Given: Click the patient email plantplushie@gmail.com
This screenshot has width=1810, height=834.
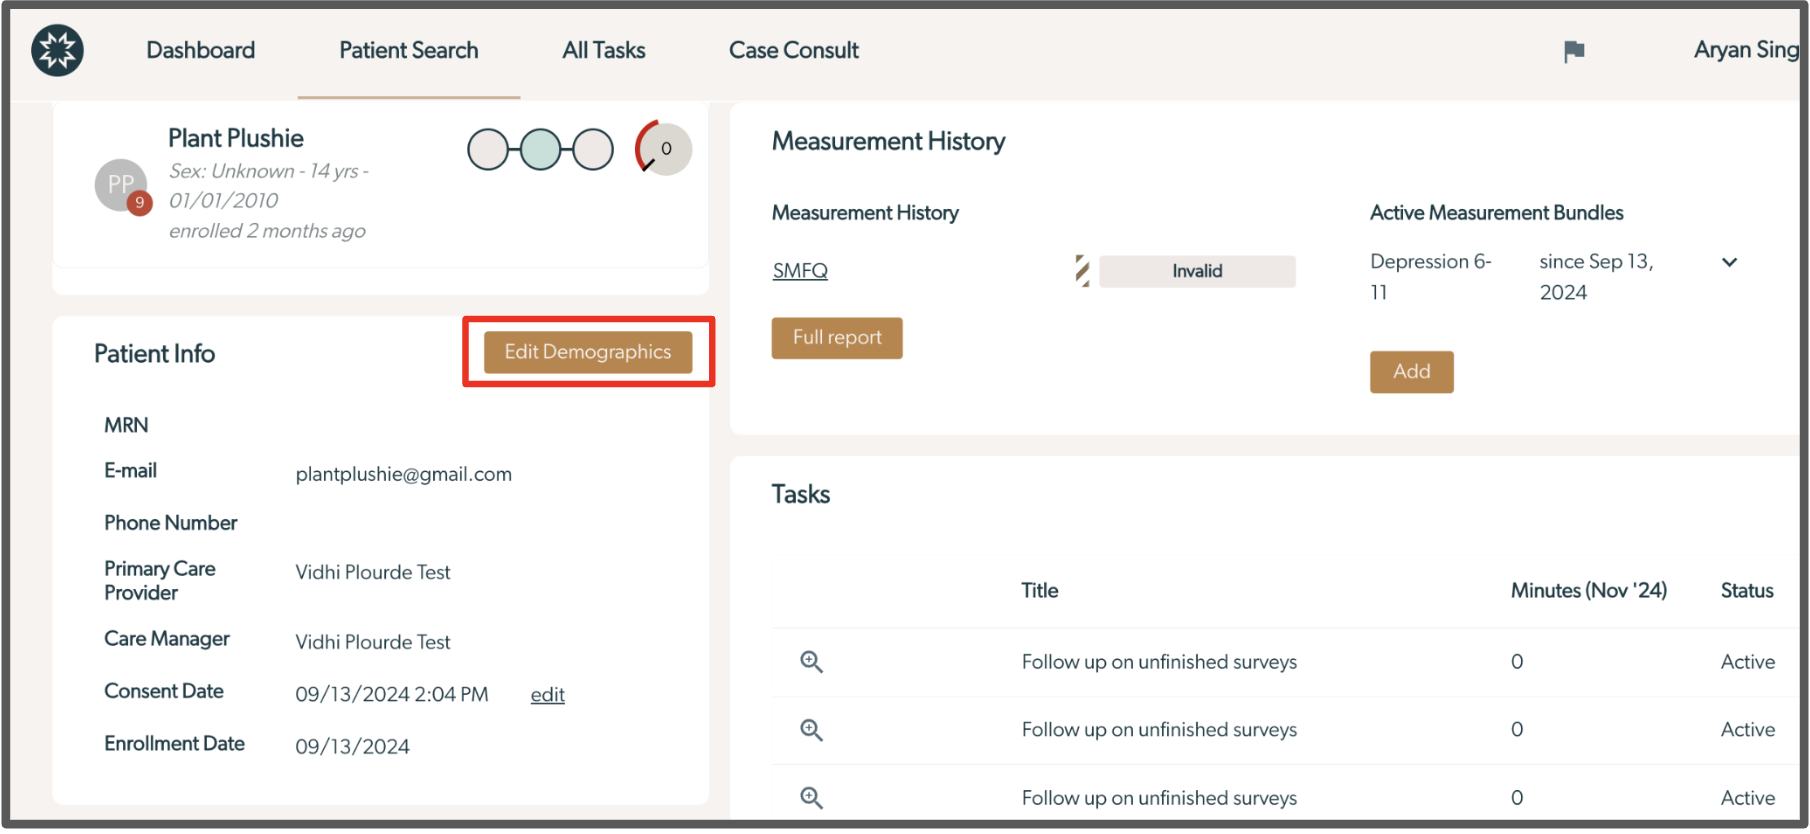Looking at the screenshot, I should 403,474.
